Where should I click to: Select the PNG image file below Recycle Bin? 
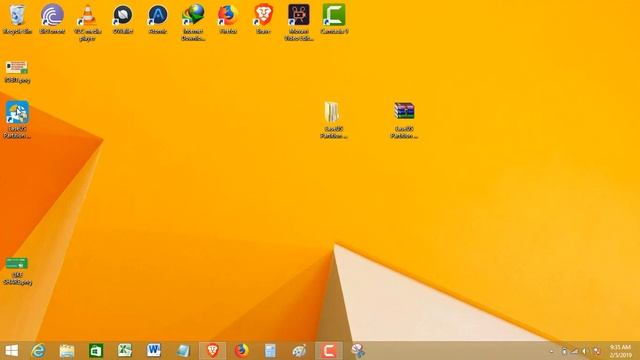tap(17, 72)
